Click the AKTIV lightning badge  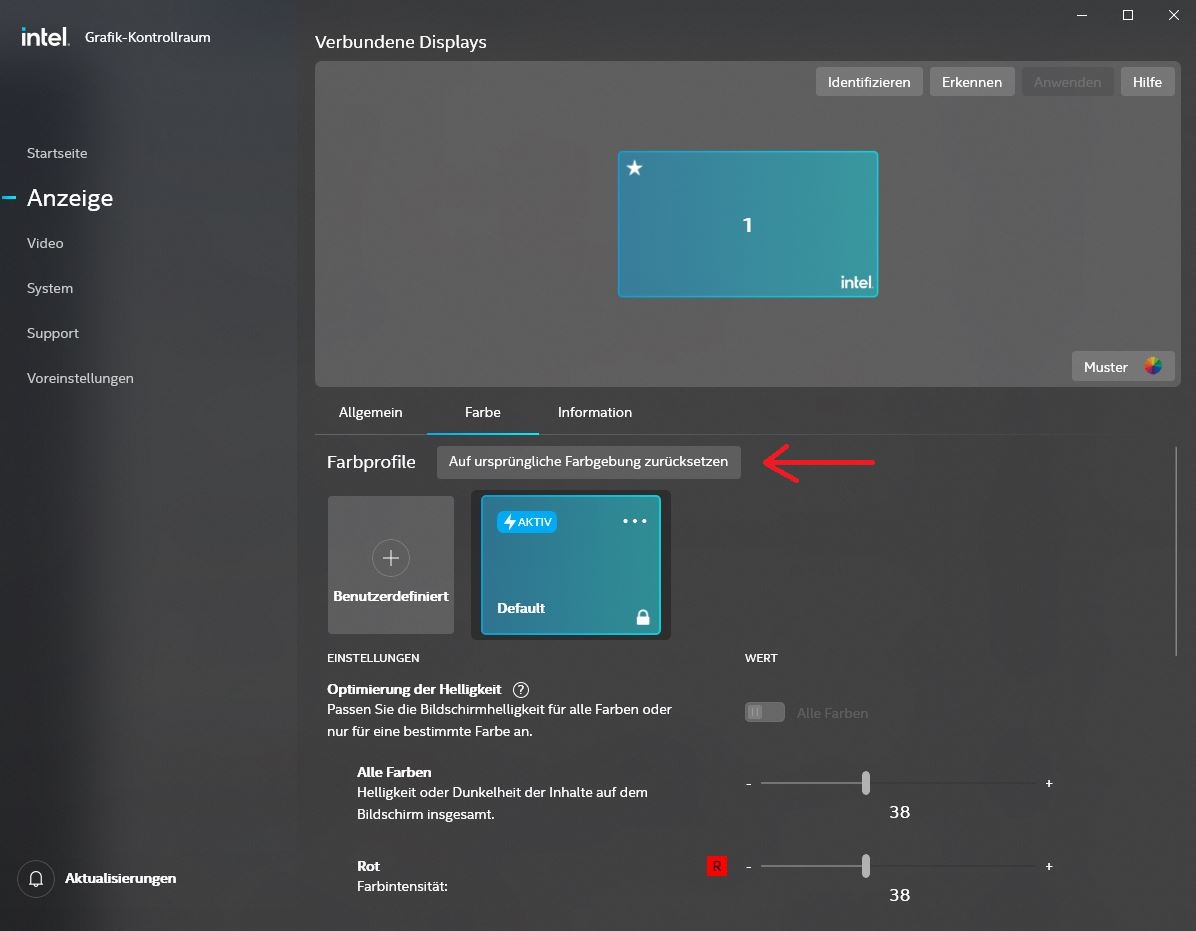(x=527, y=522)
